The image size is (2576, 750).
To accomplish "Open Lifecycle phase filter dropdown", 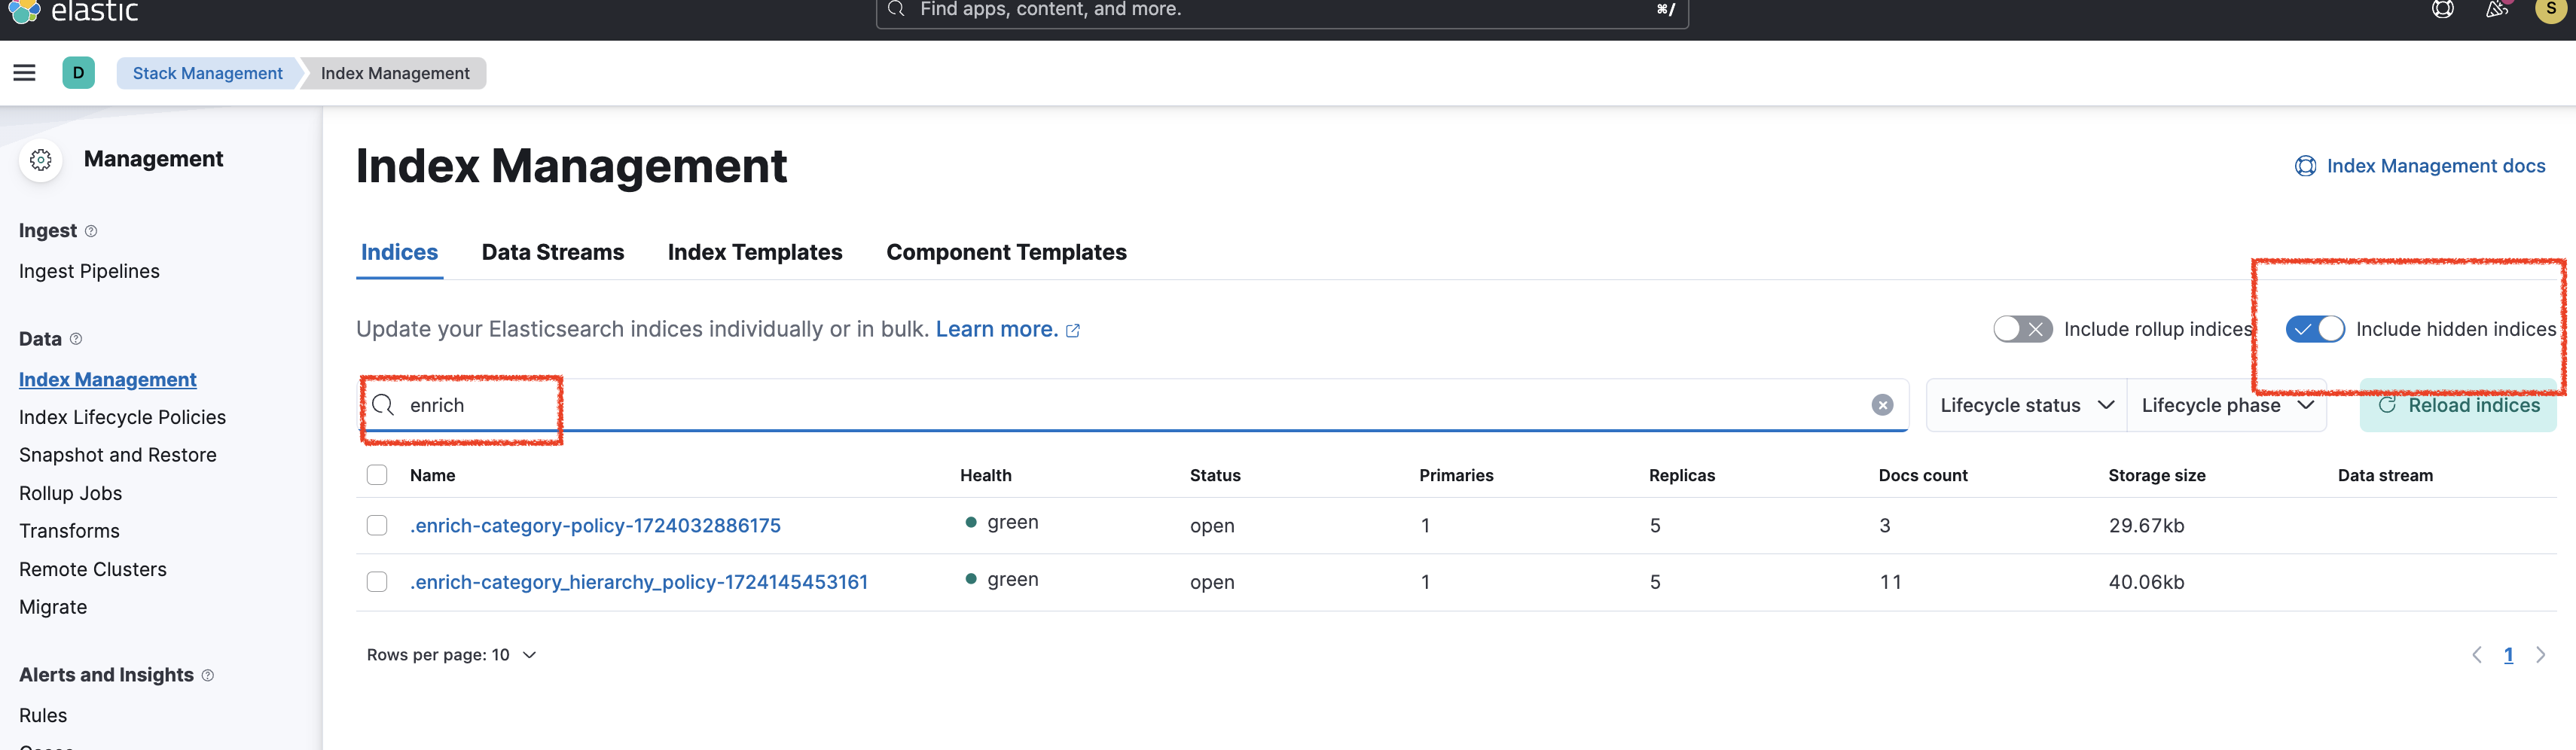I will click(2227, 405).
